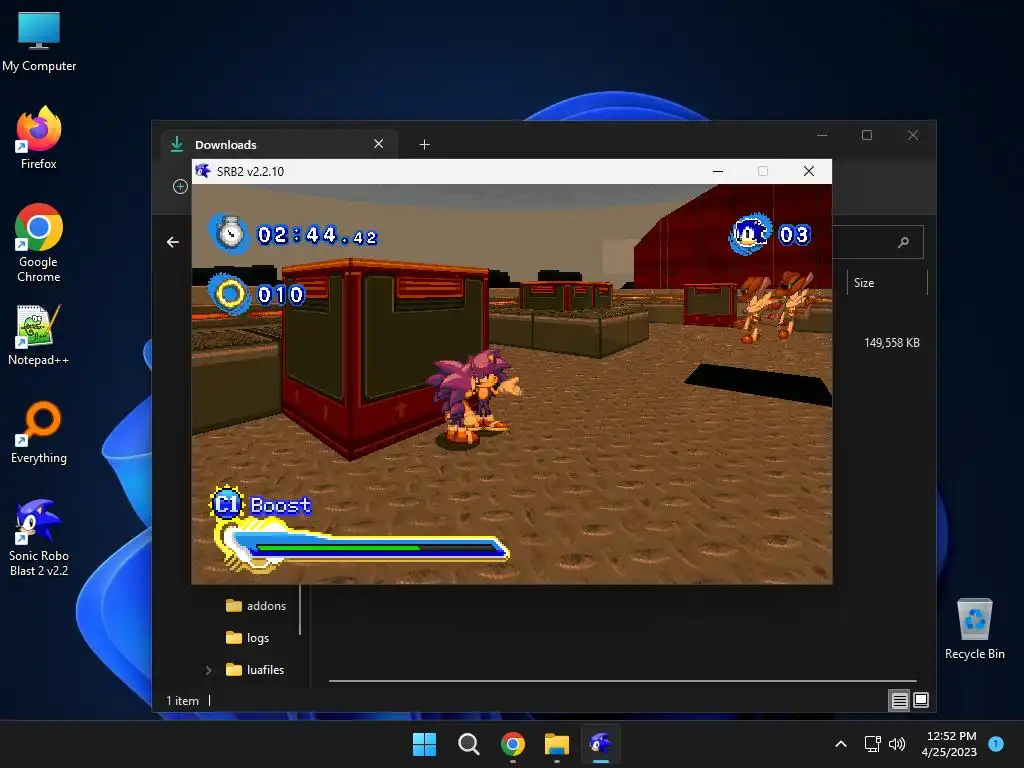Image resolution: width=1024 pixels, height=768 pixels.
Task: Open the Sonic Robo Blast 2 desktop shortcut
Action: coord(39,538)
